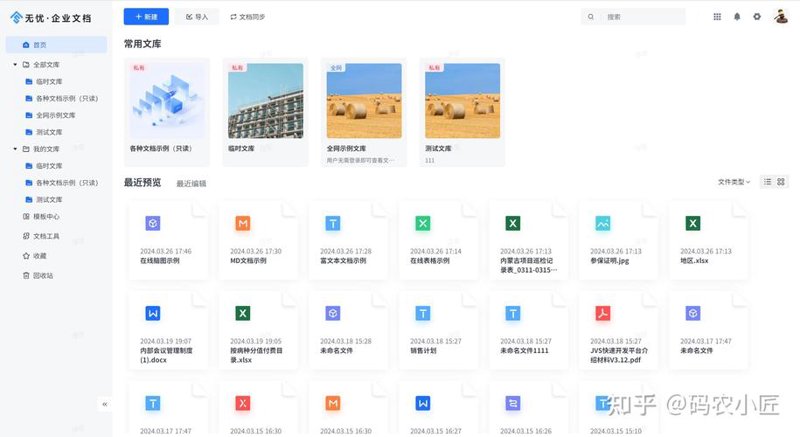This screenshot has width=800, height=437.
Task: Open the 内蒙古项目巡检记录表 Excel file icon
Action: pos(513,223)
